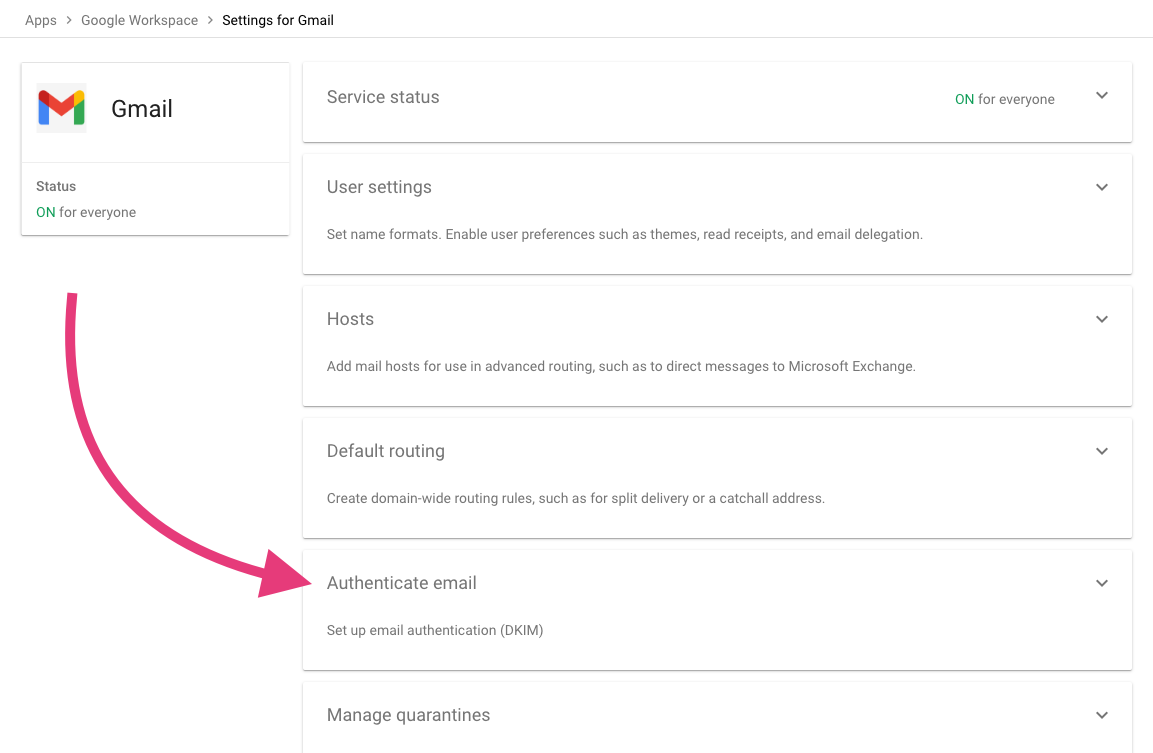The height and width of the screenshot is (753, 1153).
Task: Expand the Service status chevron
Action: tap(1102, 96)
